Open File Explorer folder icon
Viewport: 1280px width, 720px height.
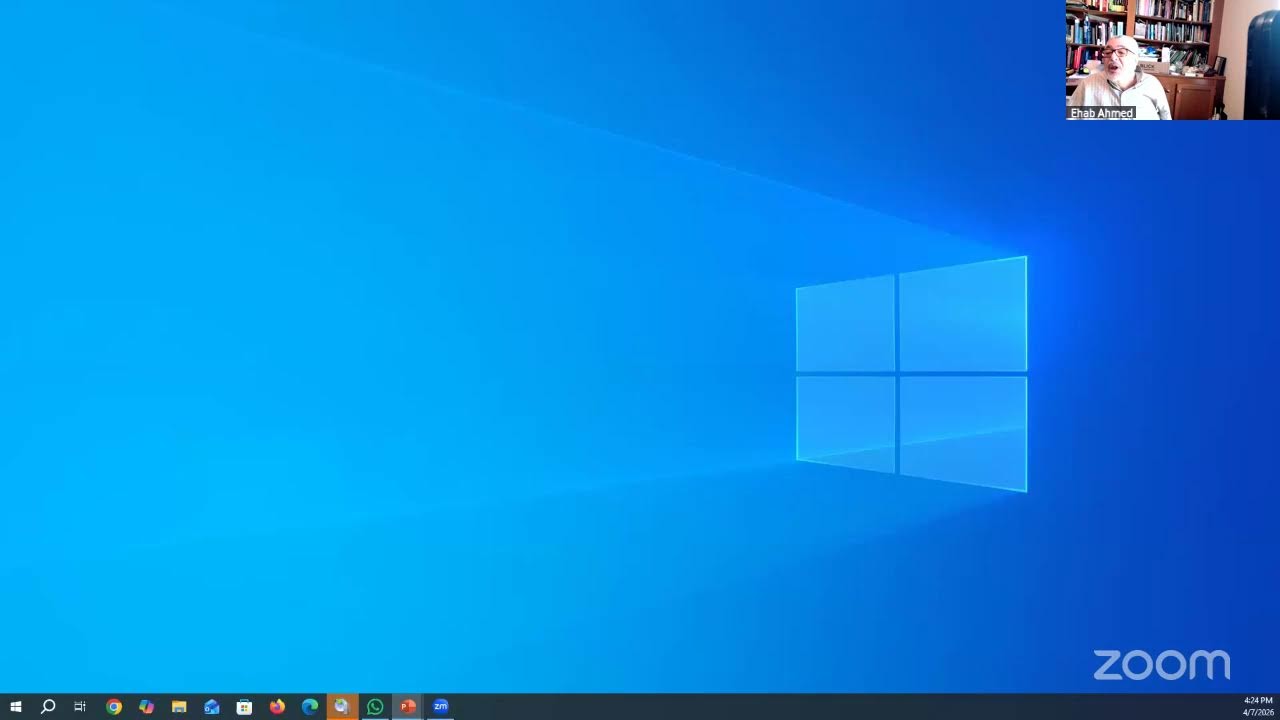pos(179,707)
